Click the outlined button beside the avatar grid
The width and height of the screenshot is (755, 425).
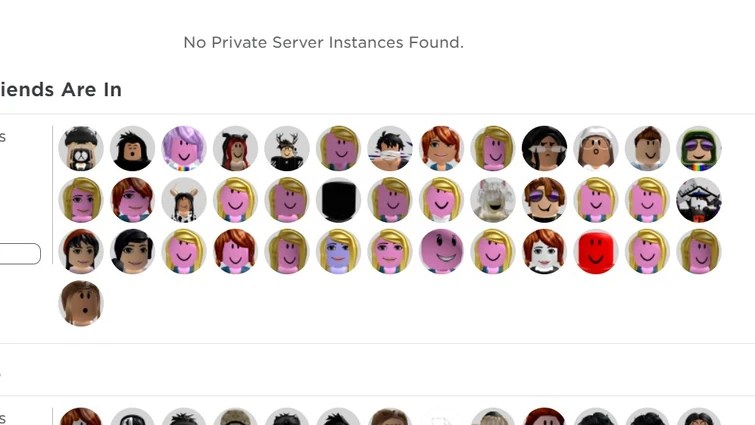[19, 254]
